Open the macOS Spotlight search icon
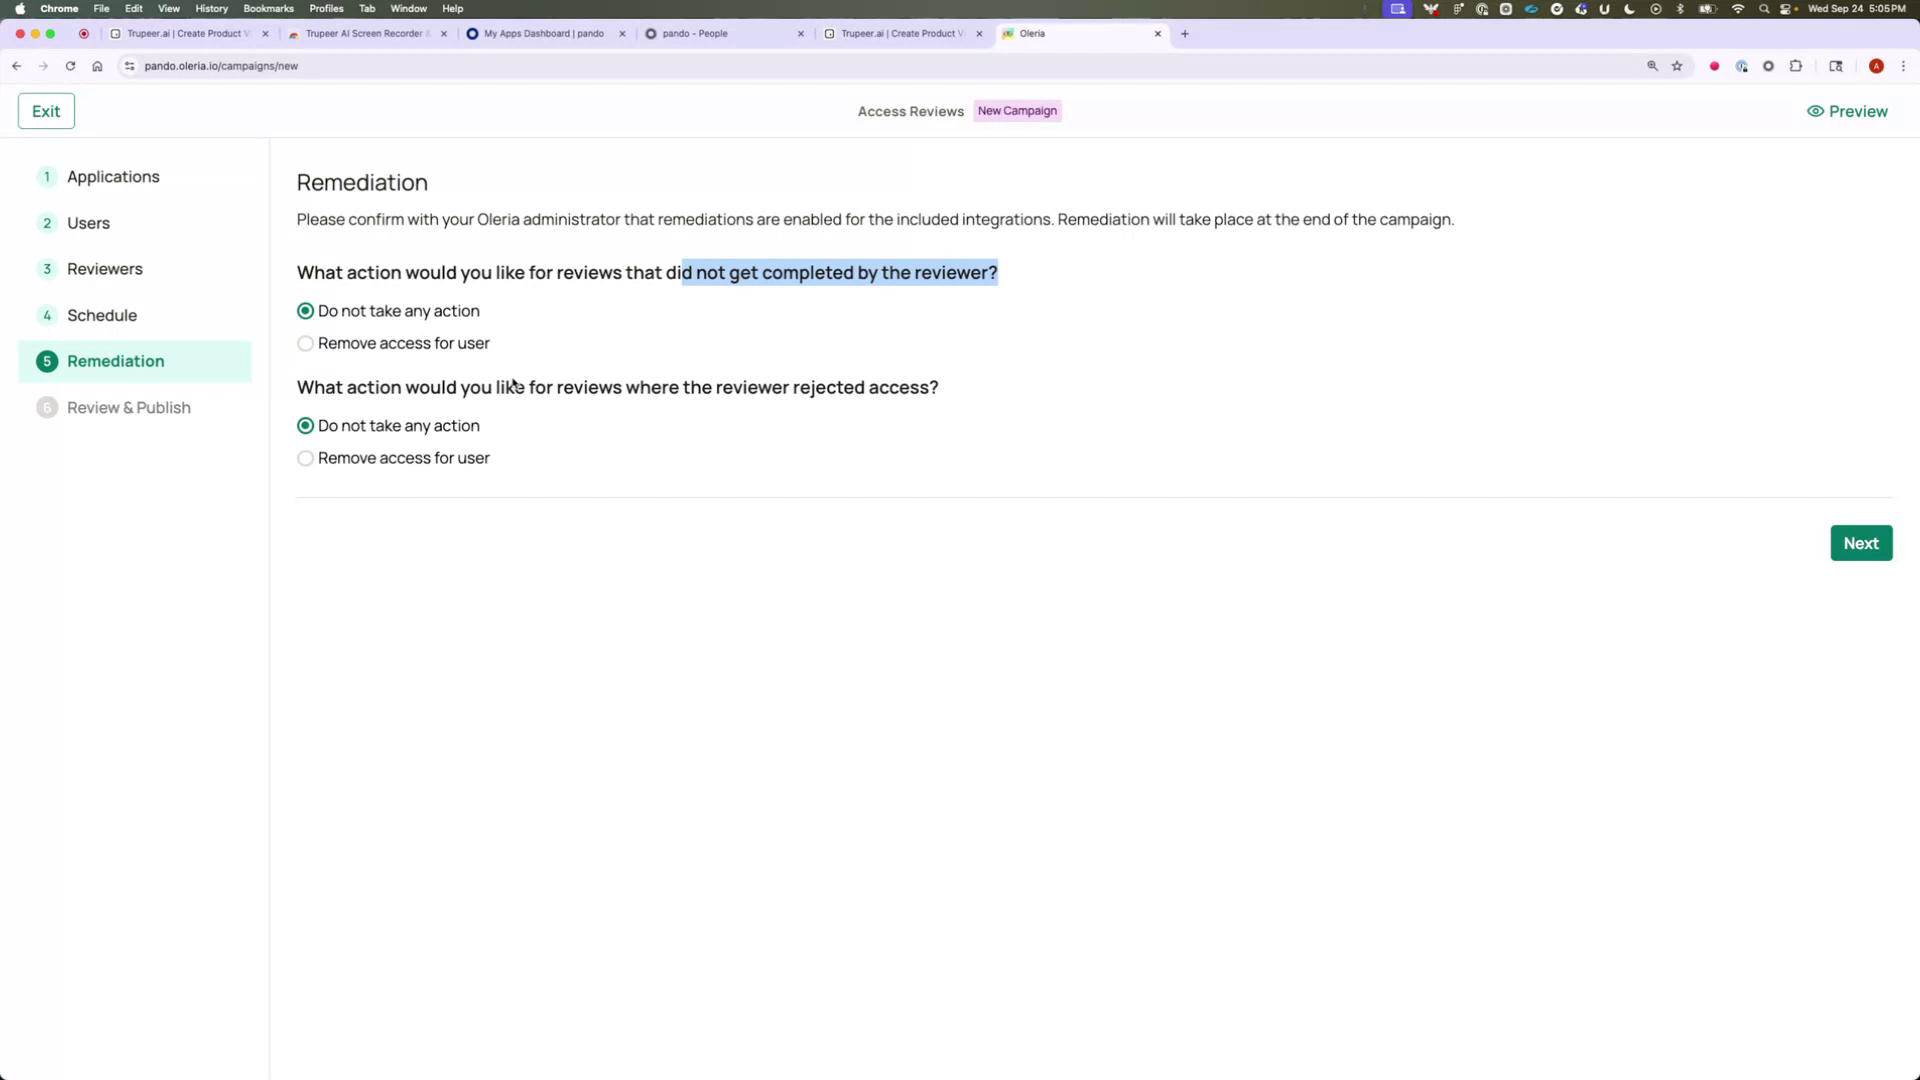The image size is (1920, 1080). click(x=1763, y=8)
